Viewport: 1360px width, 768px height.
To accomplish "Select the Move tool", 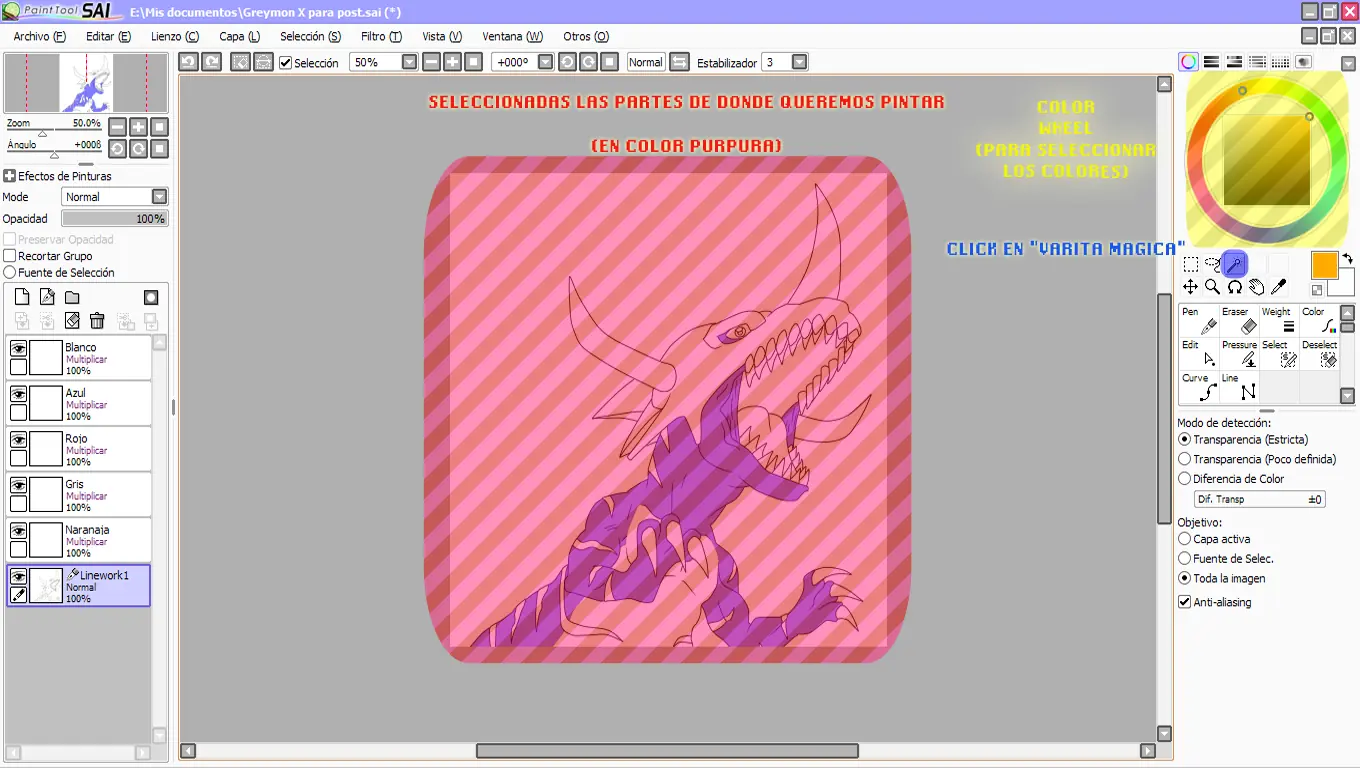I will [1191, 287].
